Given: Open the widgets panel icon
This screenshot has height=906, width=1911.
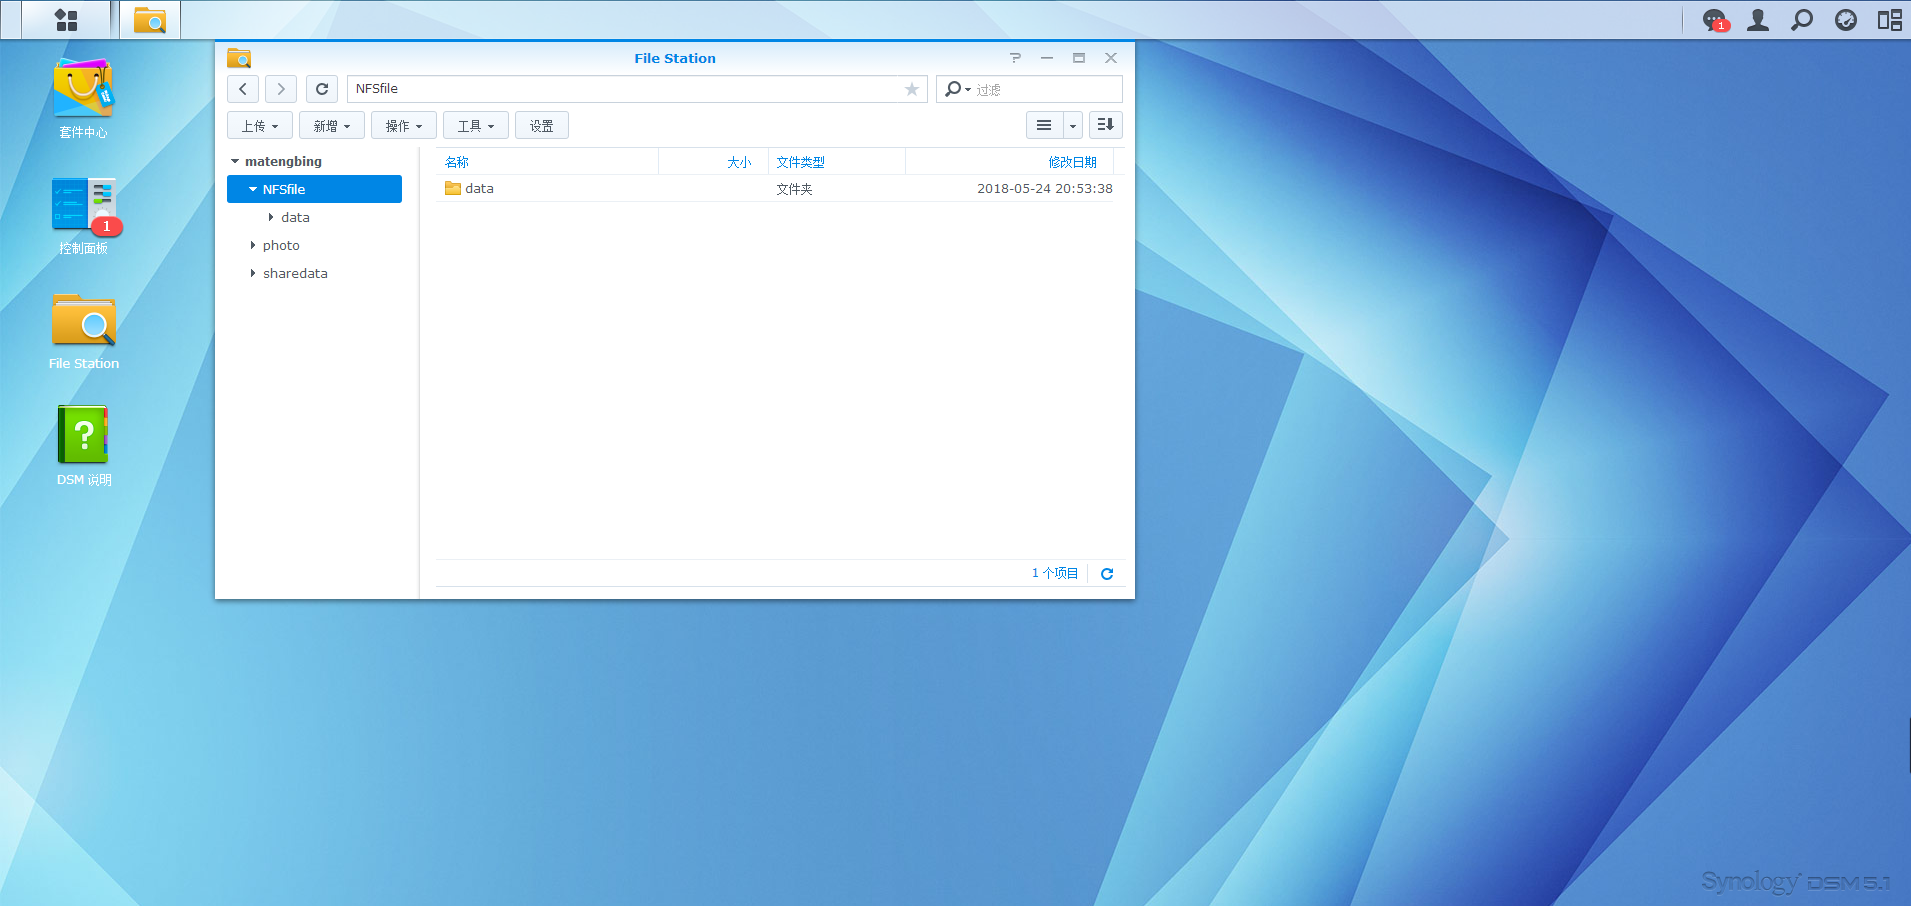Looking at the screenshot, I should pos(1846,20).
